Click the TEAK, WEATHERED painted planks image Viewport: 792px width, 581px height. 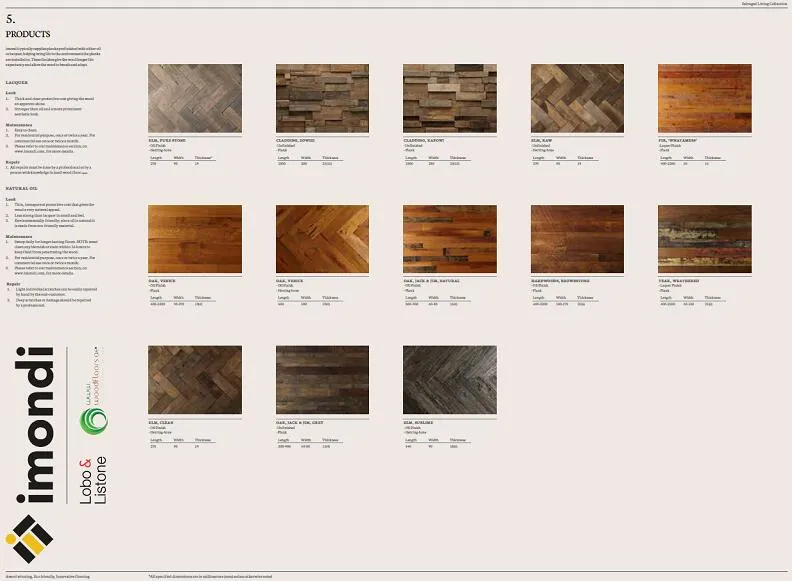click(x=705, y=239)
